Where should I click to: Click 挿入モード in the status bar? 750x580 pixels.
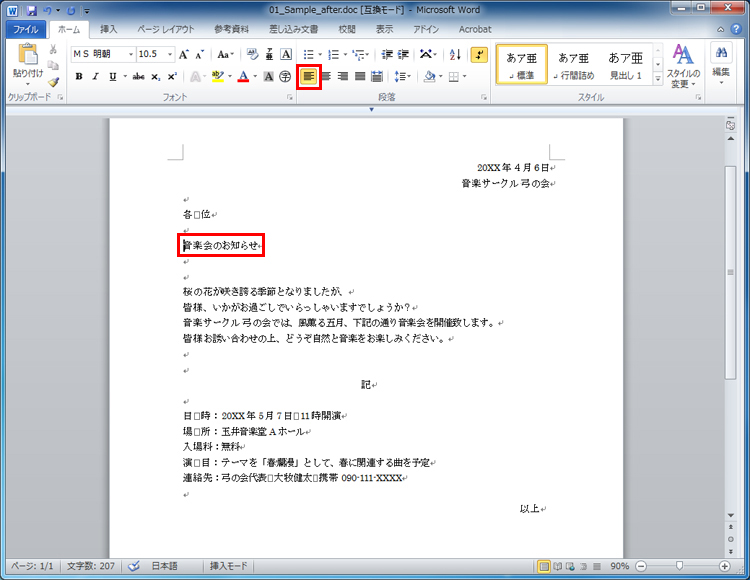click(x=229, y=566)
